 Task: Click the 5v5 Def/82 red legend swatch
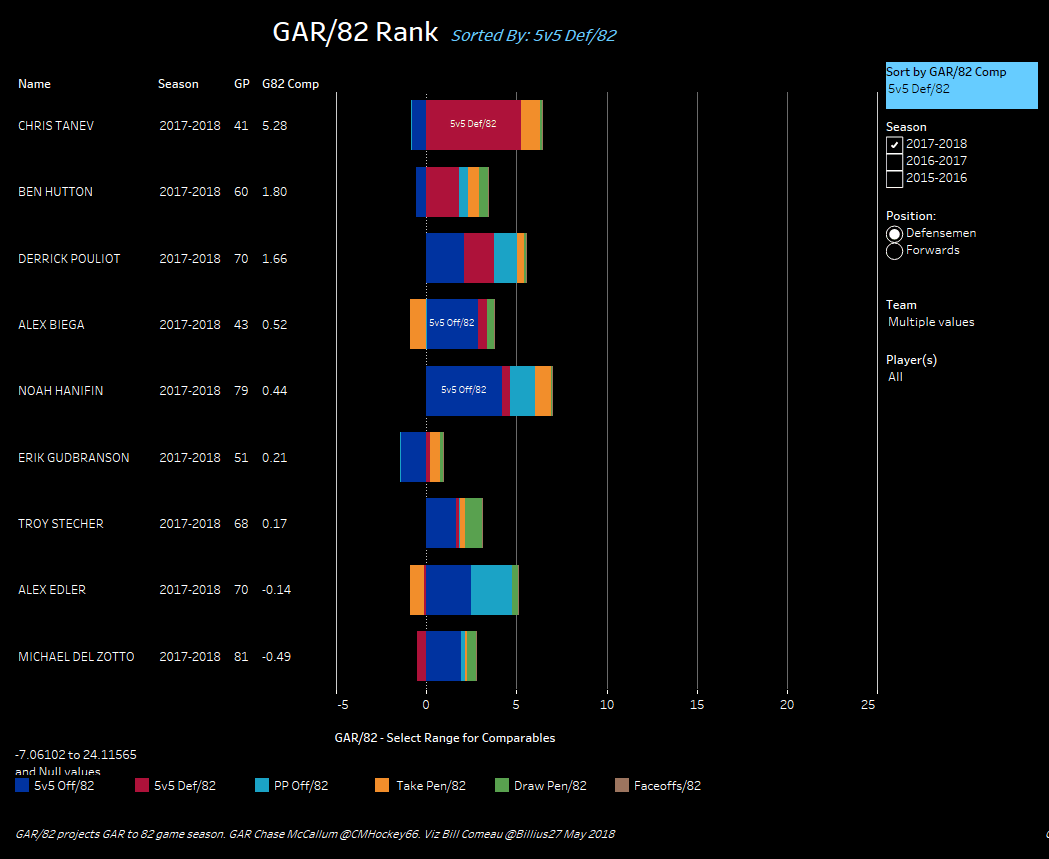click(141, 786)
